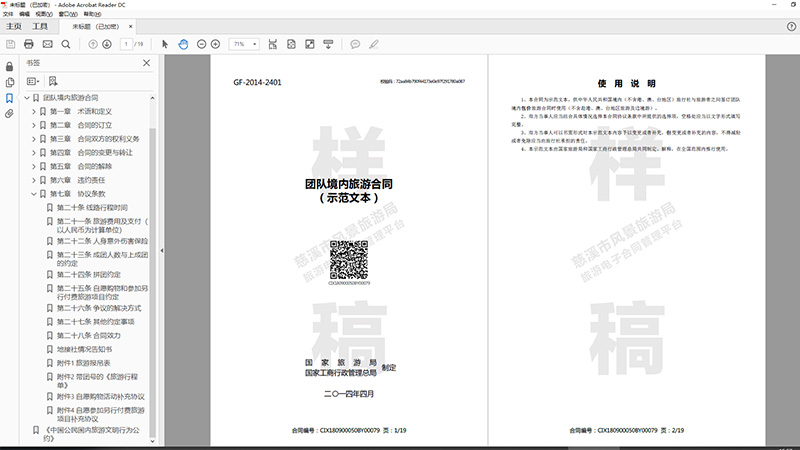The width and height of the screenshot is (800, 450).
Task: Open the zoom percentage dropdown
Action: (x=255, y=44)
